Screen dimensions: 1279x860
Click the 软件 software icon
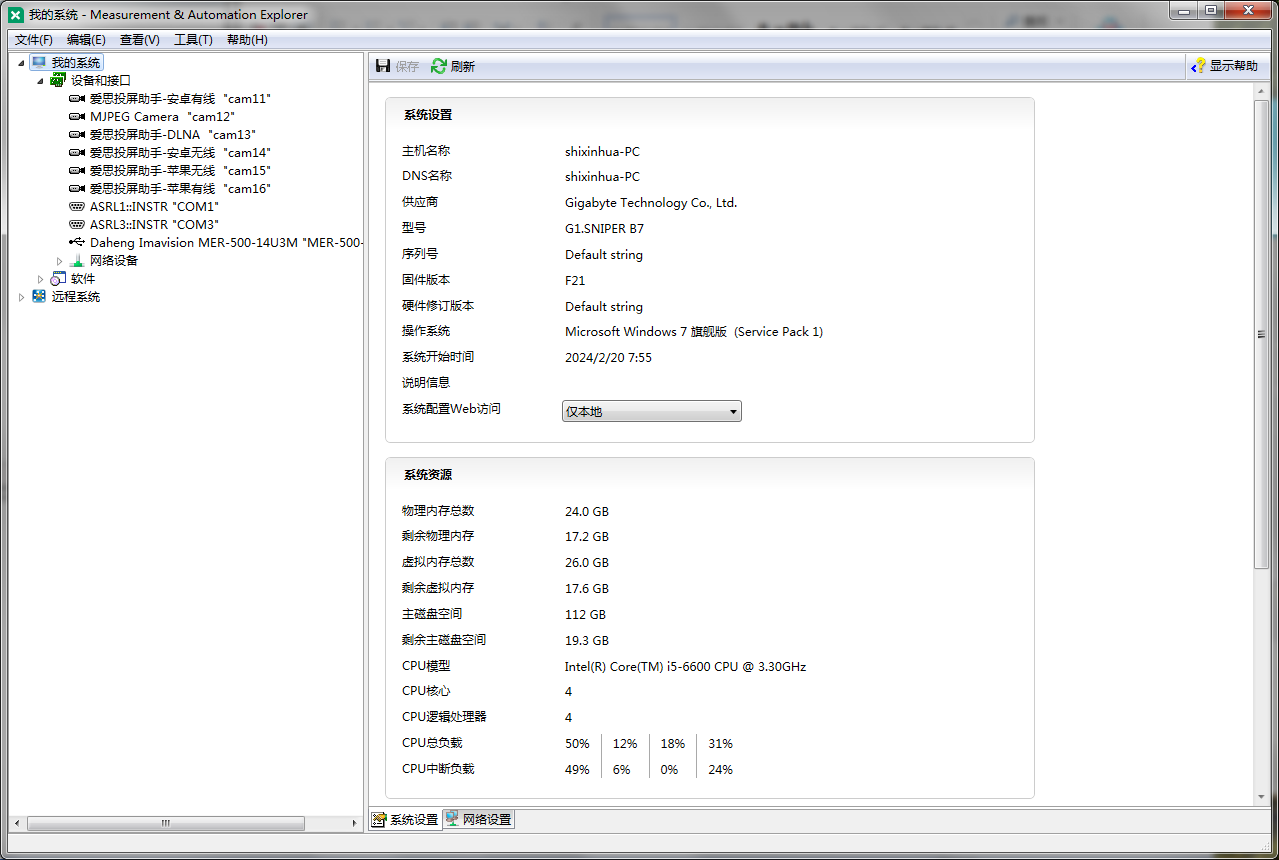tap(58, 279)
